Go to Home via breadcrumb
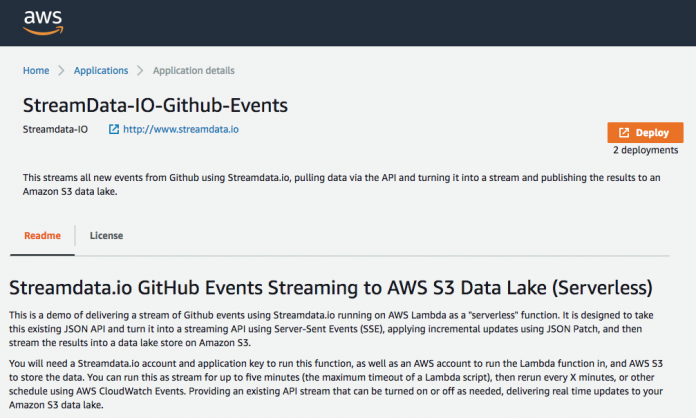The height and width of the screenshot is (418, 696). coord(36,71)
